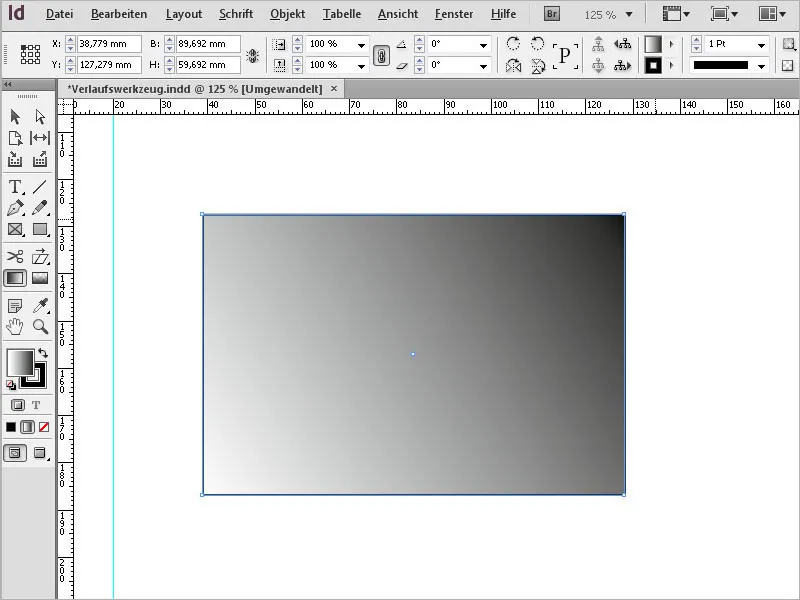Select the Pencil tool

(x=40, y=208)
